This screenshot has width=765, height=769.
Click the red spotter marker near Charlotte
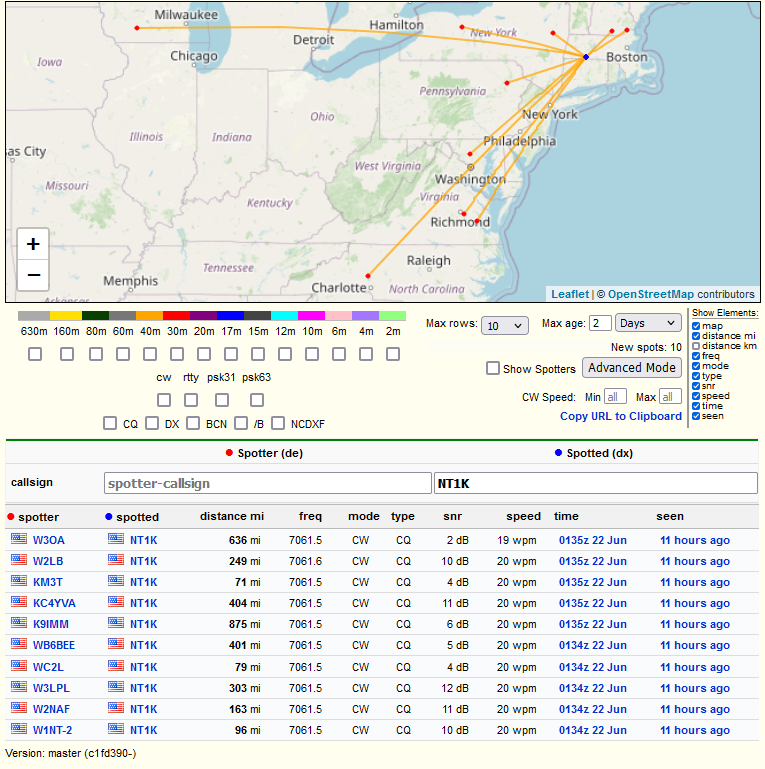click(368, 276)
